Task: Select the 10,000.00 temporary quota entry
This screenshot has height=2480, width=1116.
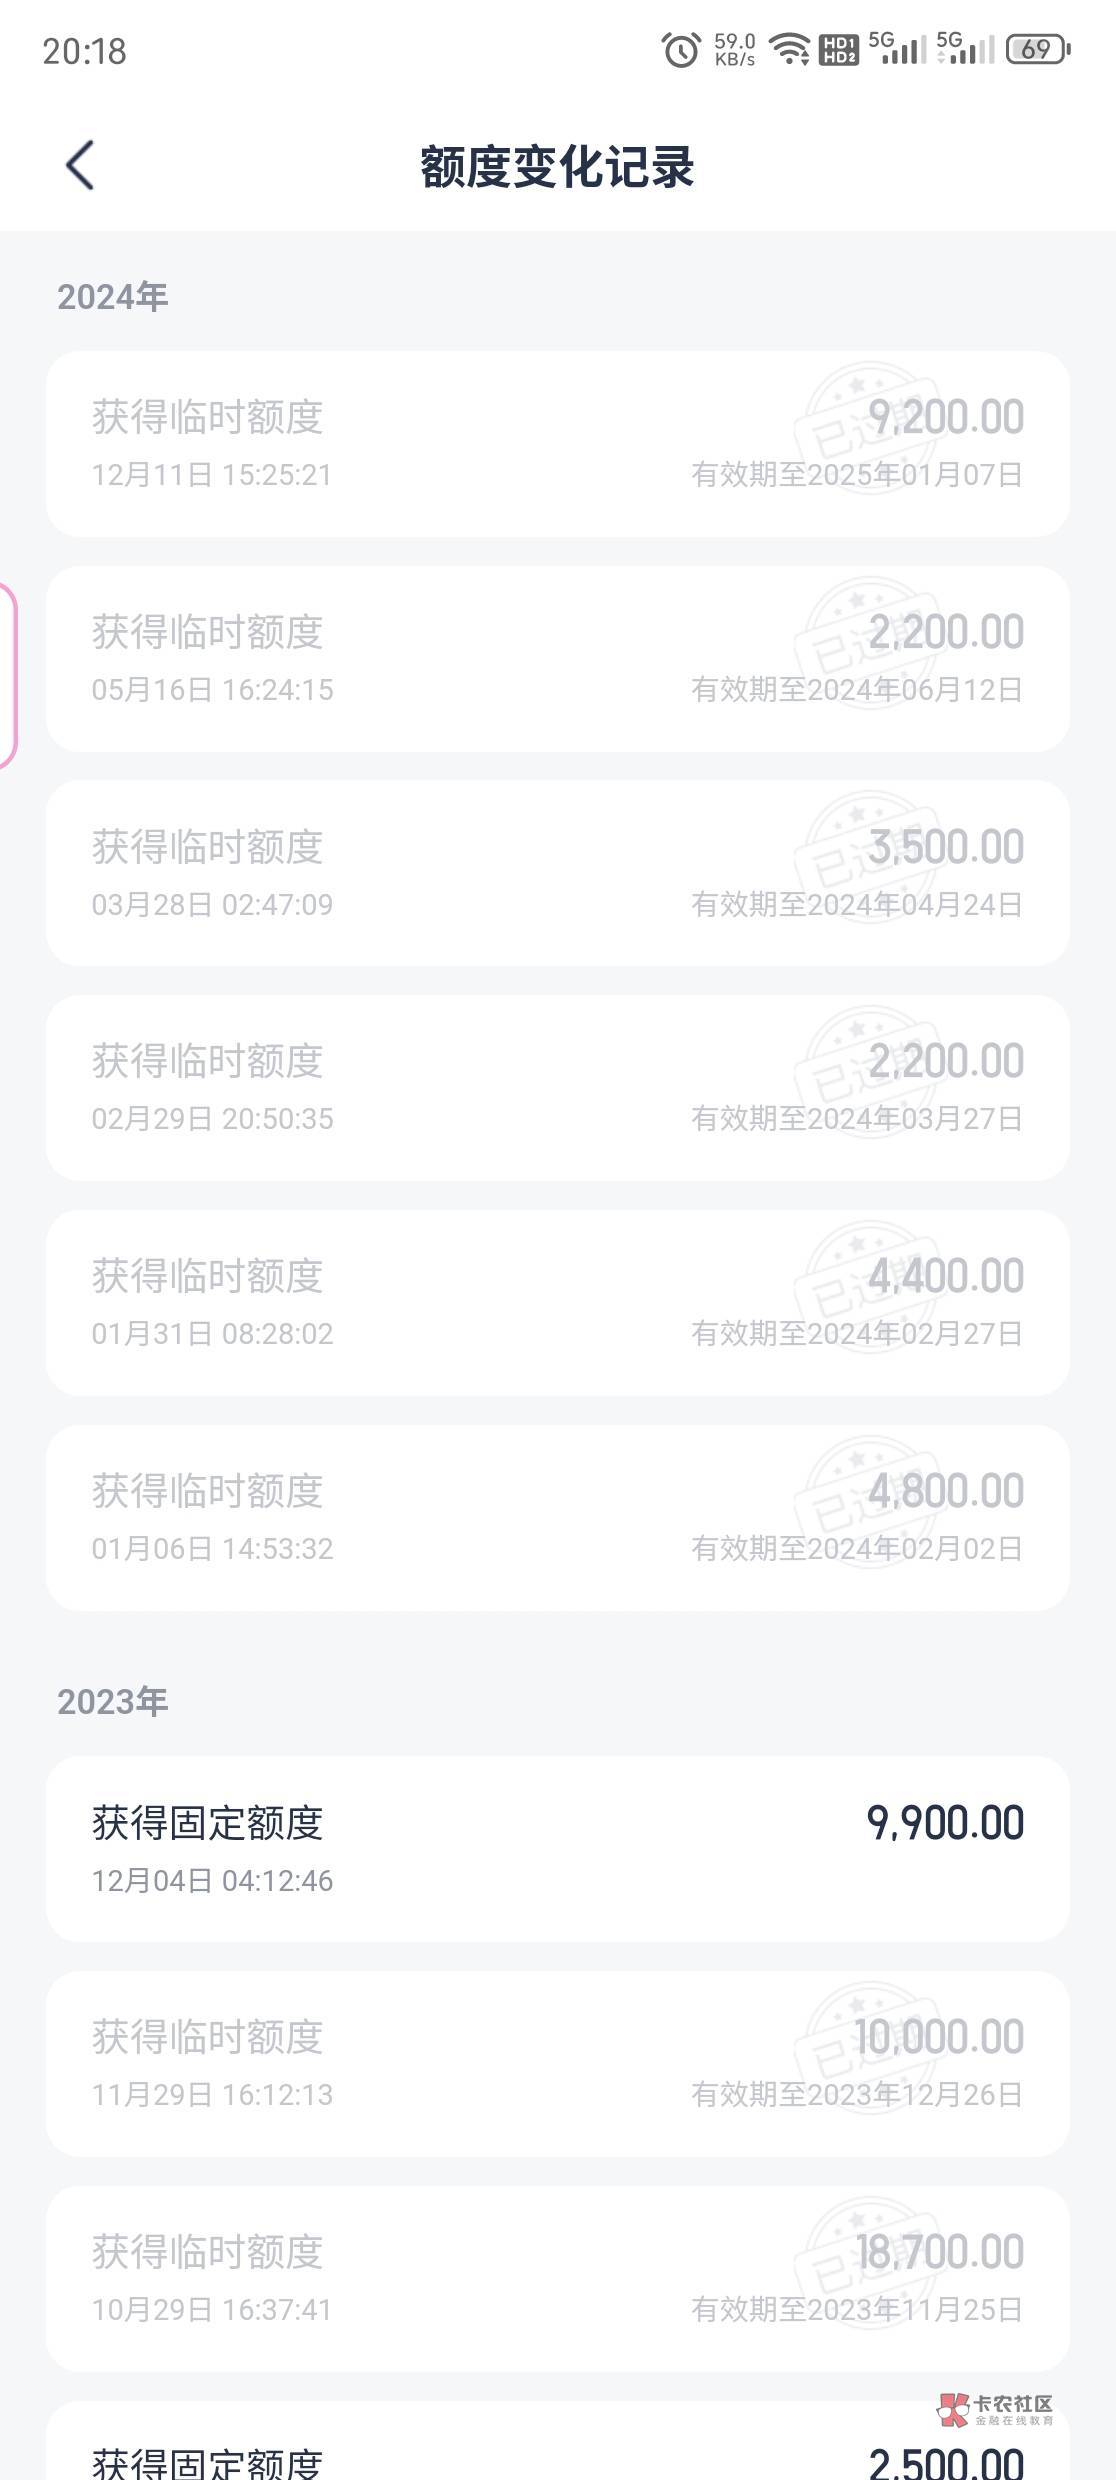Action: pos(558,2064)
